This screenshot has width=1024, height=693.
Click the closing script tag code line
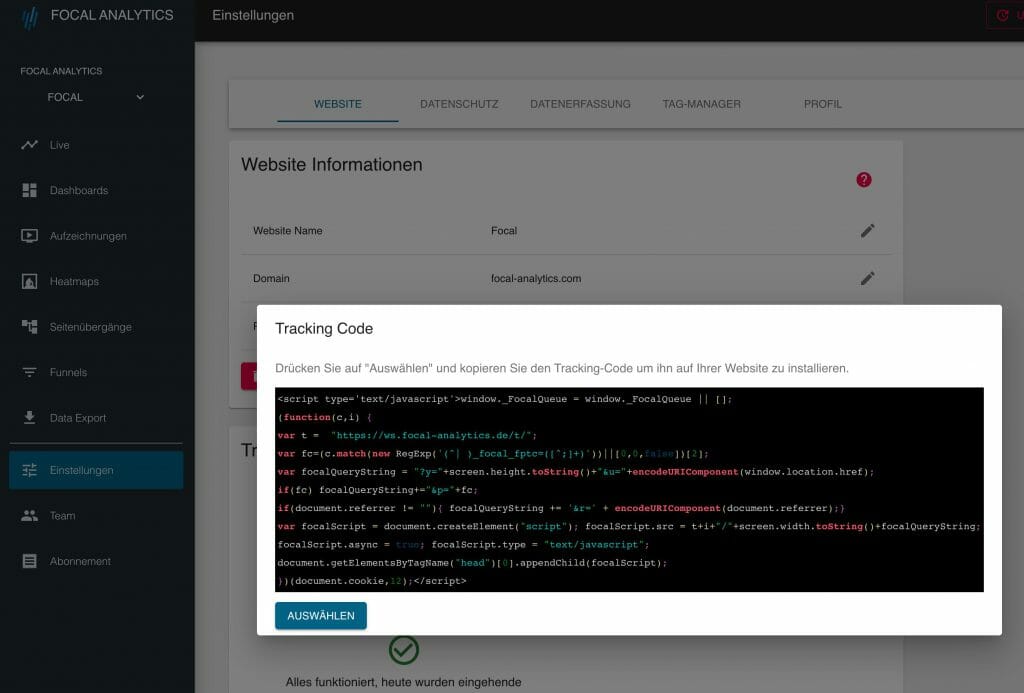(x=372, y=581)
